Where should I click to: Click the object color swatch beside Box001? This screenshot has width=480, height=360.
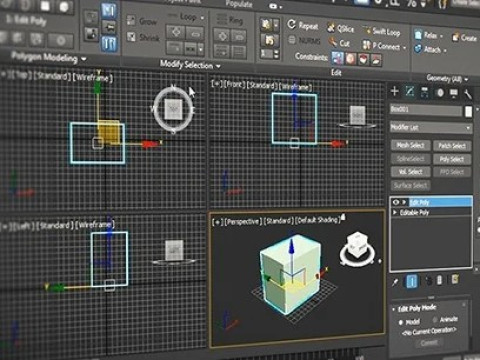click(x=468, y=112)
